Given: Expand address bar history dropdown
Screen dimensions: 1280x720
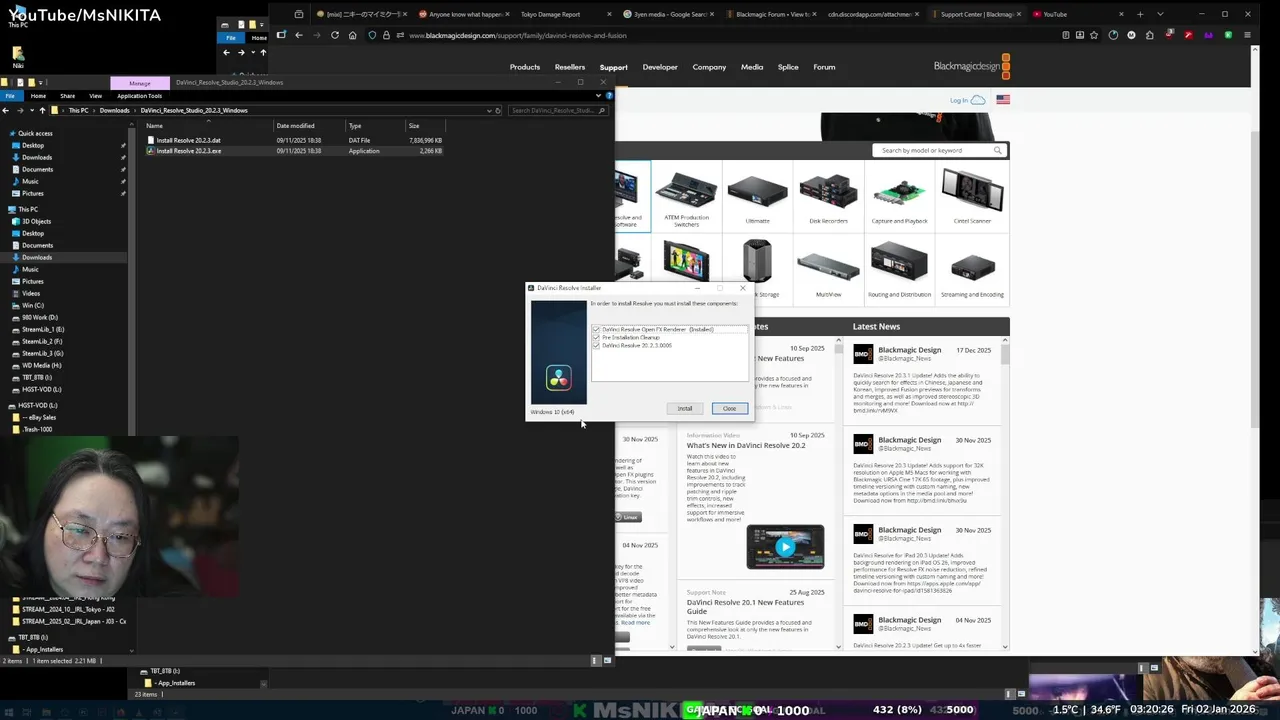Looking at the screenshot, I should [x=488, y=110].
